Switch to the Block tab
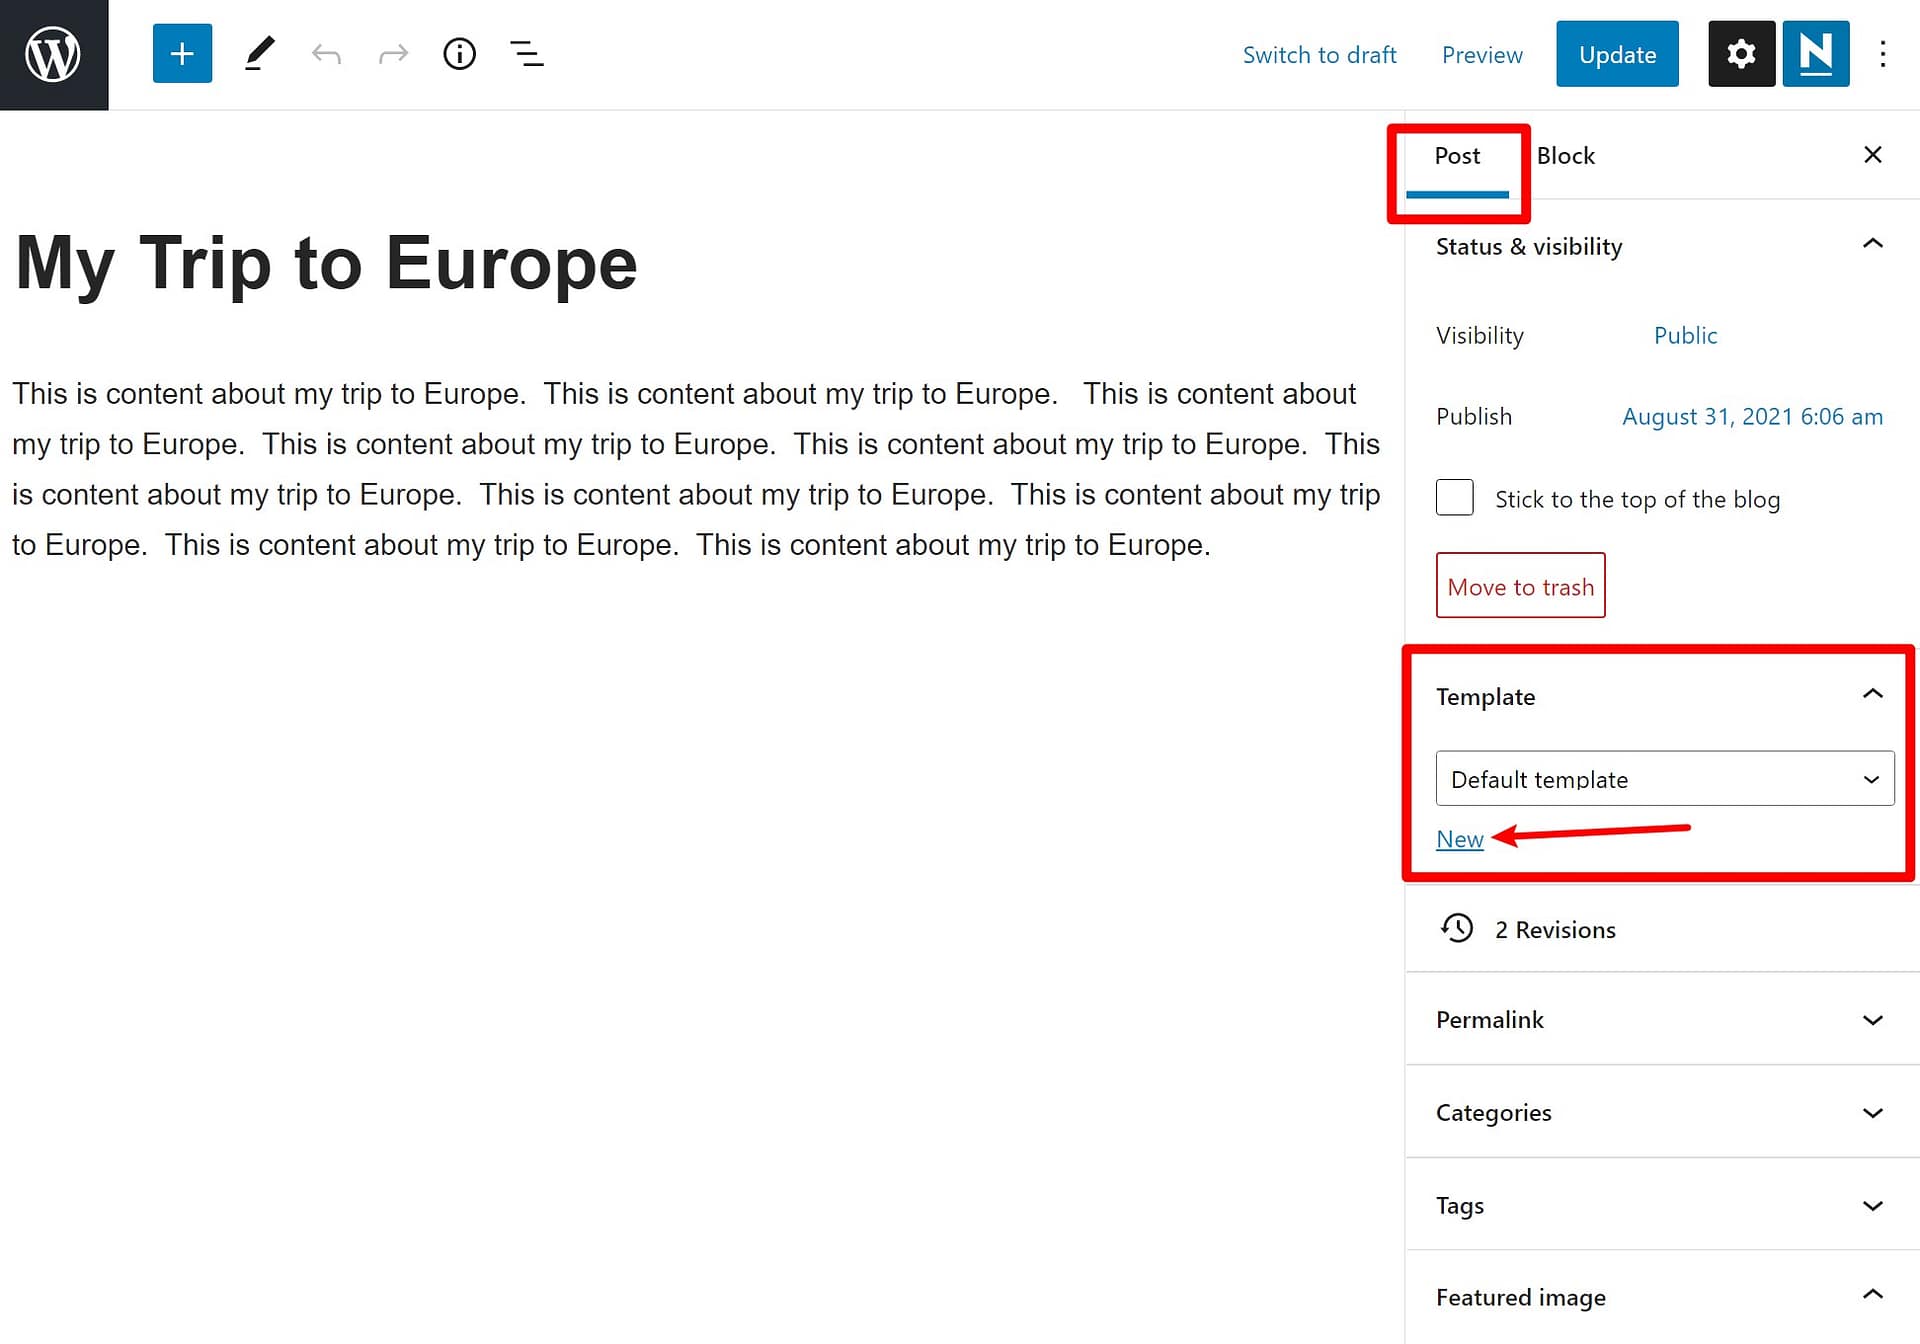 pos(1565,155)
